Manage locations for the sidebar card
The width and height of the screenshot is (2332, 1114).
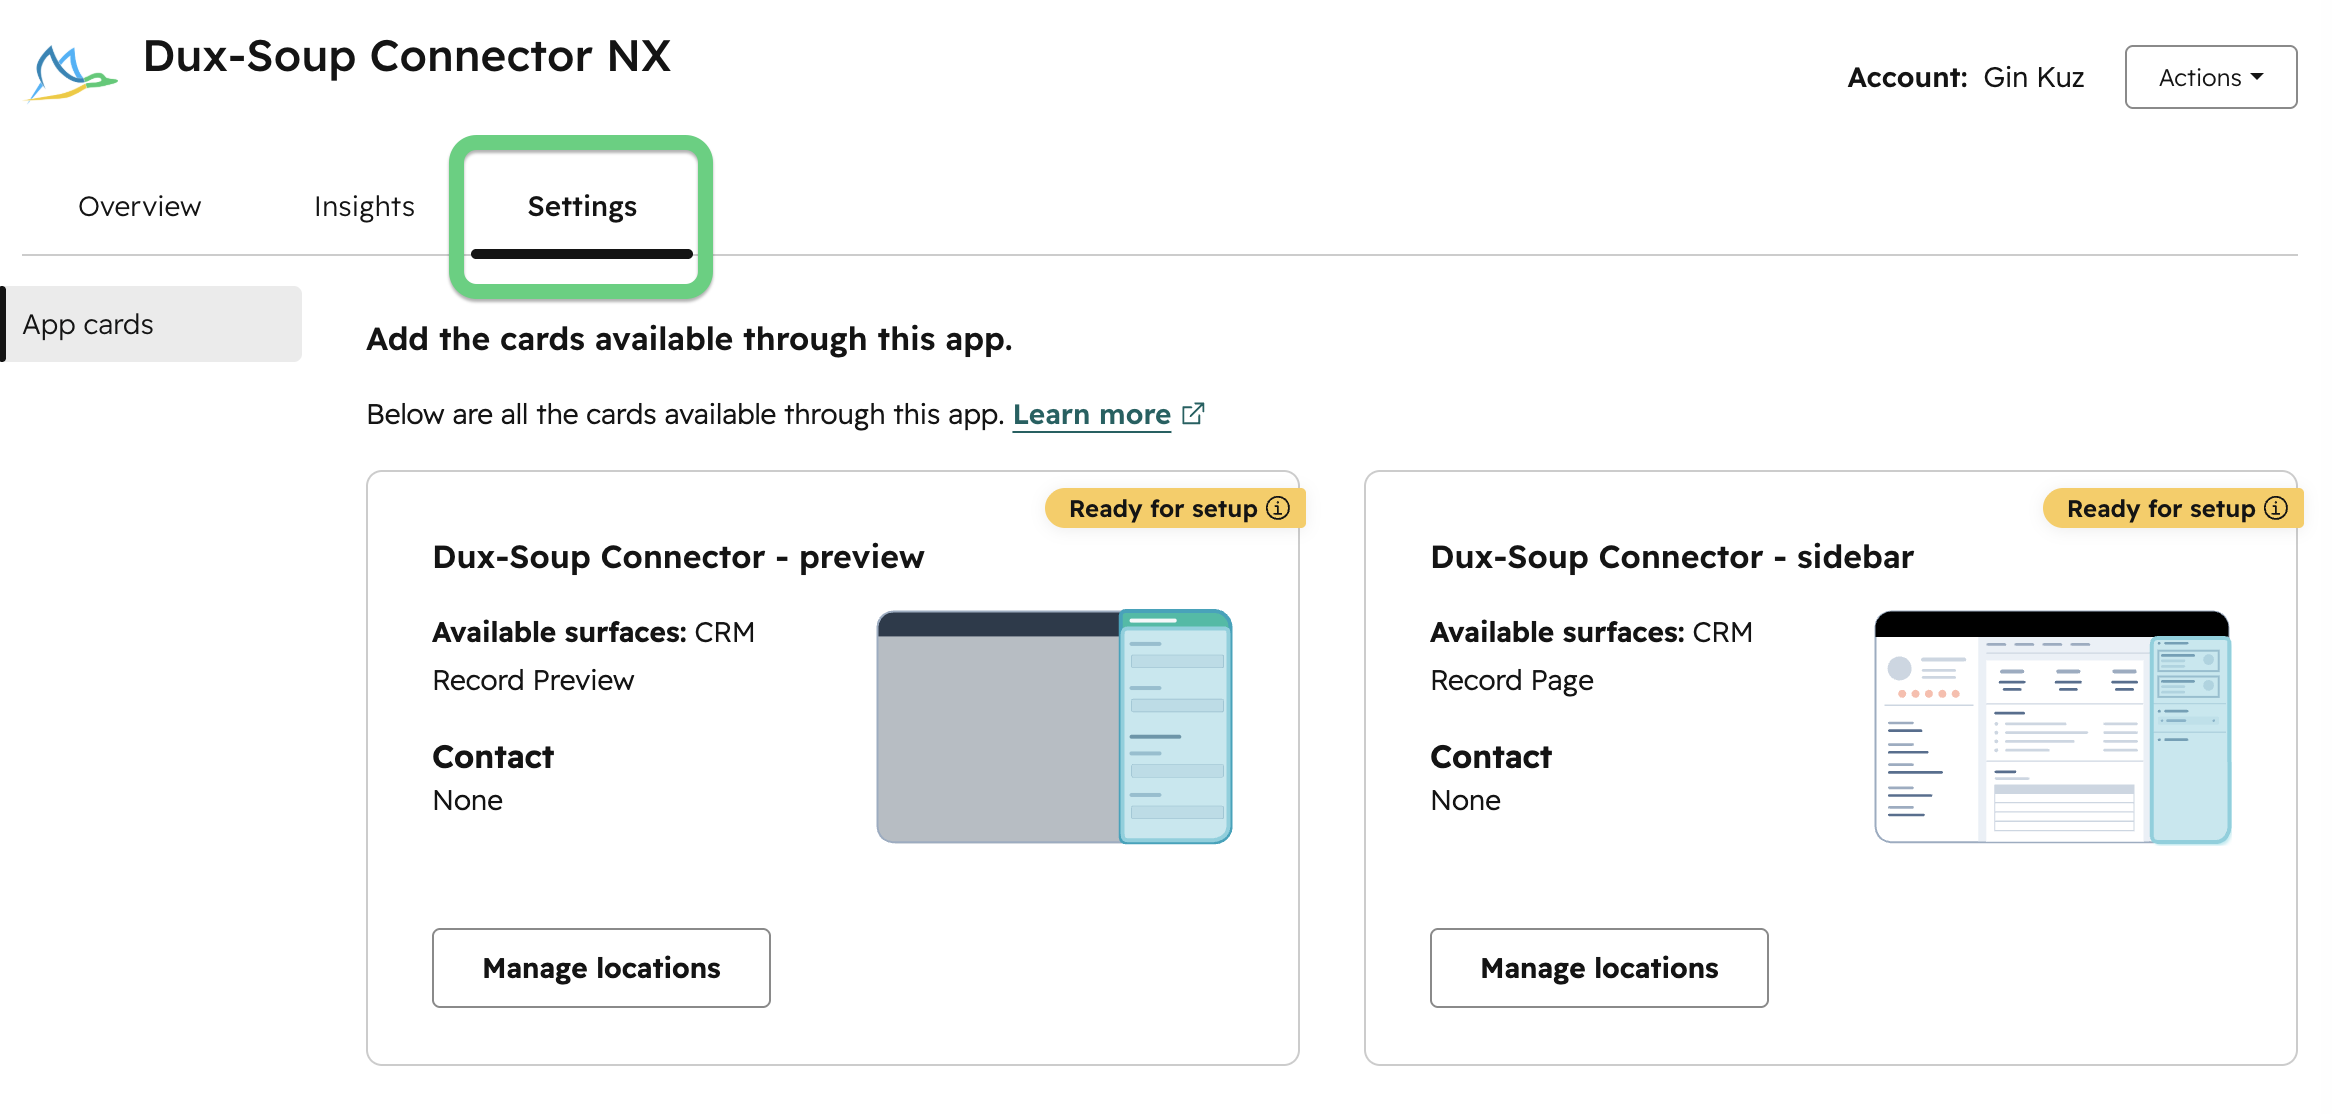pos(1599,968)
